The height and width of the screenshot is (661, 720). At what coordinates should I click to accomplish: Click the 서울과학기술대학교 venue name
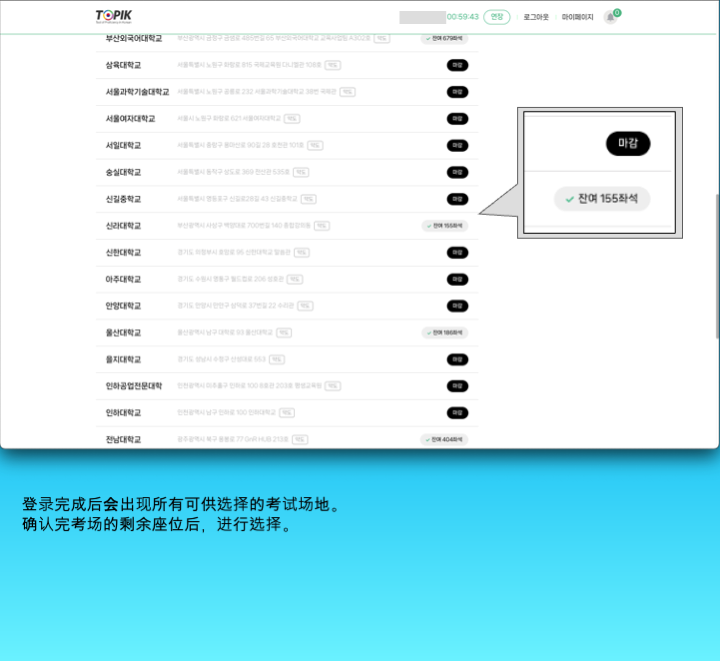(x=137, y=92)
